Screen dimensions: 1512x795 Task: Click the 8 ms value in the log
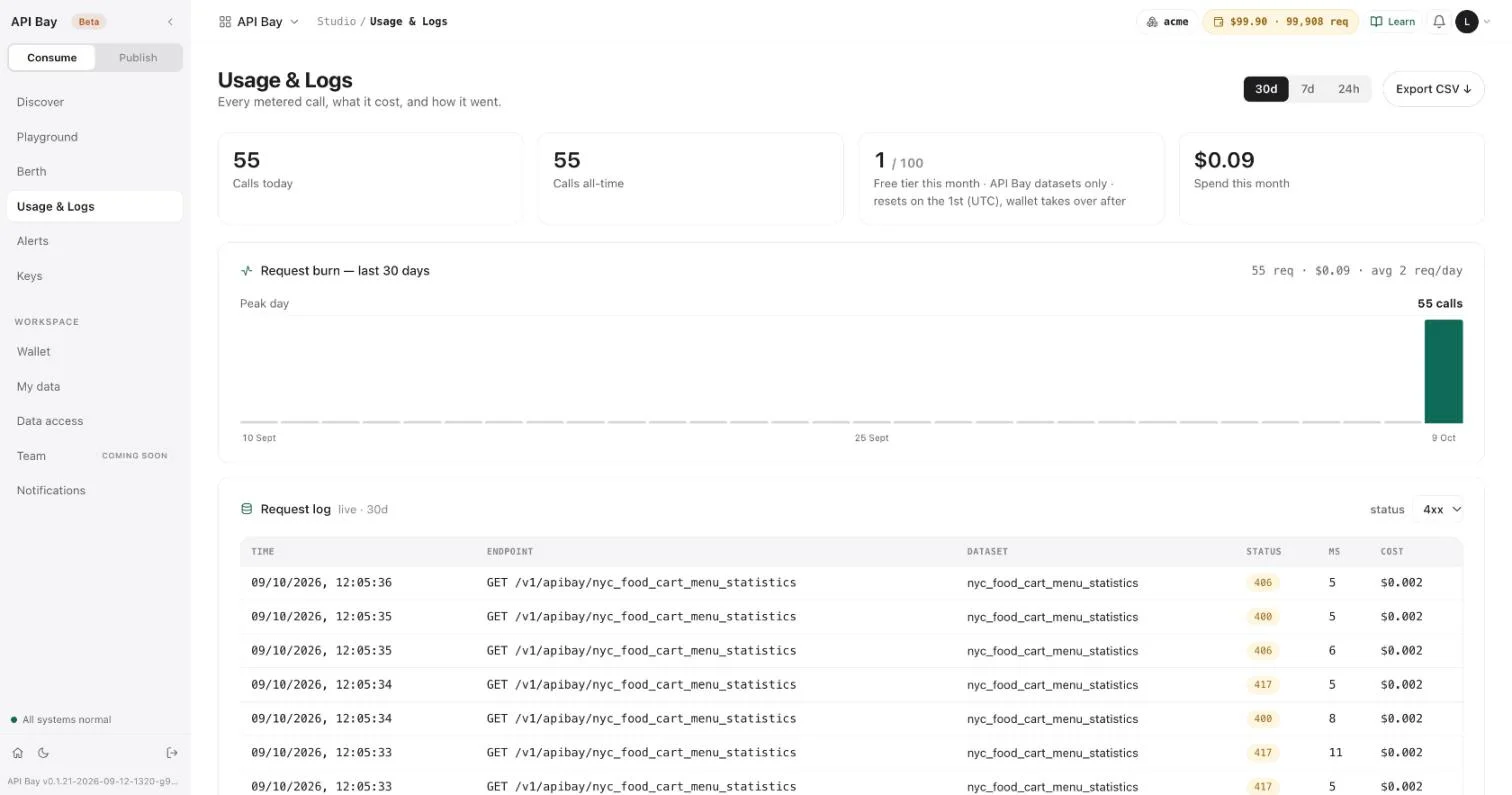point(1332,719)
